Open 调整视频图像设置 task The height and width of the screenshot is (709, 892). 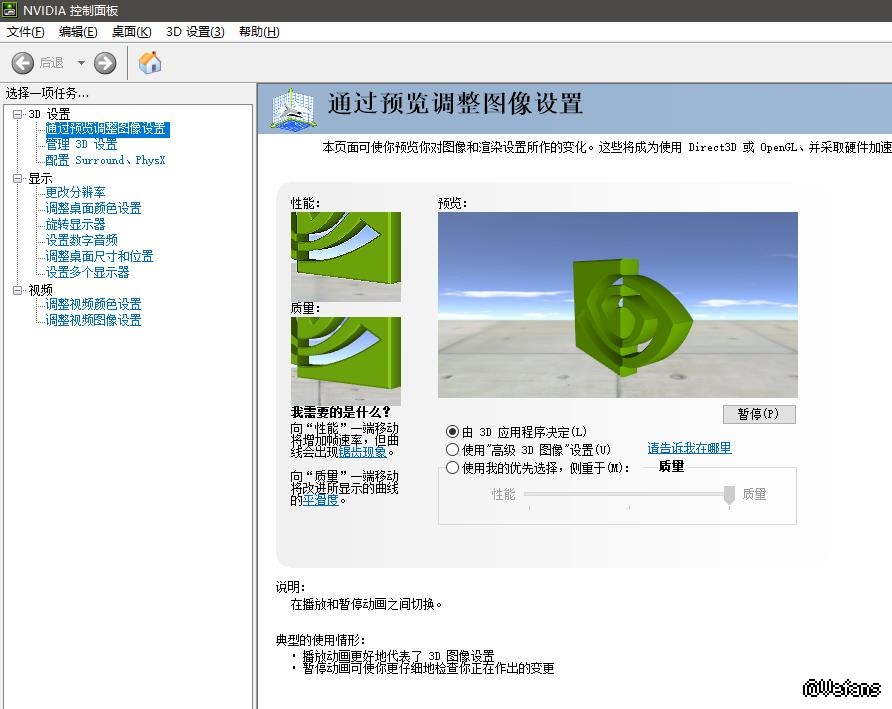93,320
